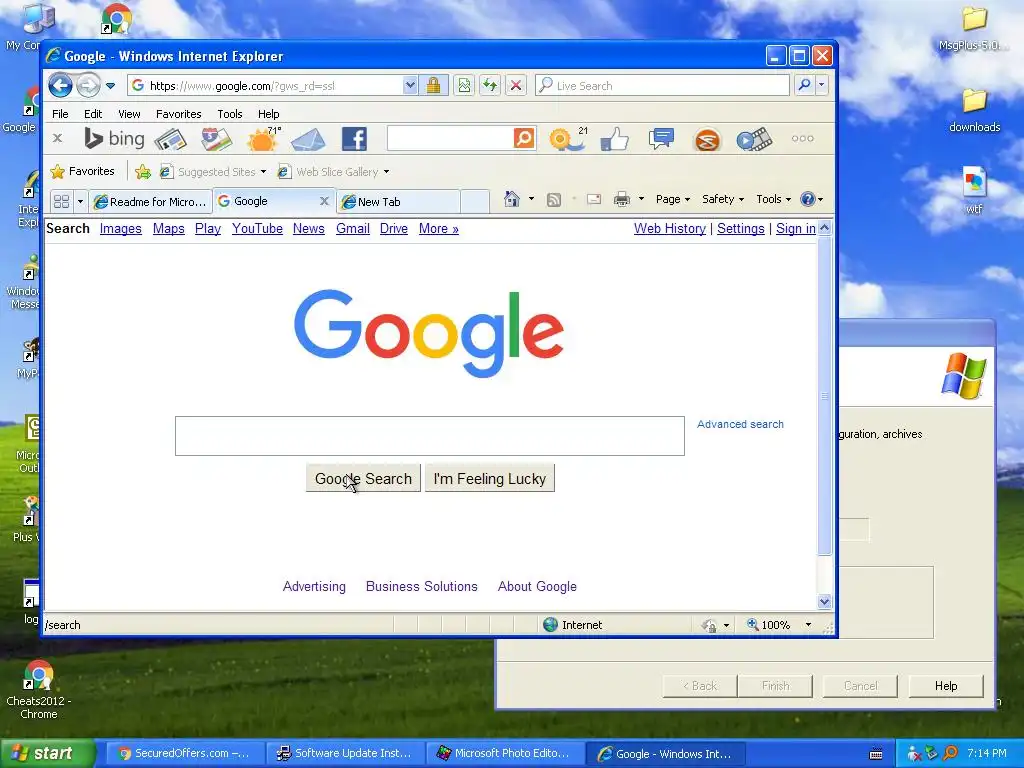The height and width of the screenshot is (768, 1024).
Task: Click the weather sun icon showing 71°
Action: click(263, 139)
